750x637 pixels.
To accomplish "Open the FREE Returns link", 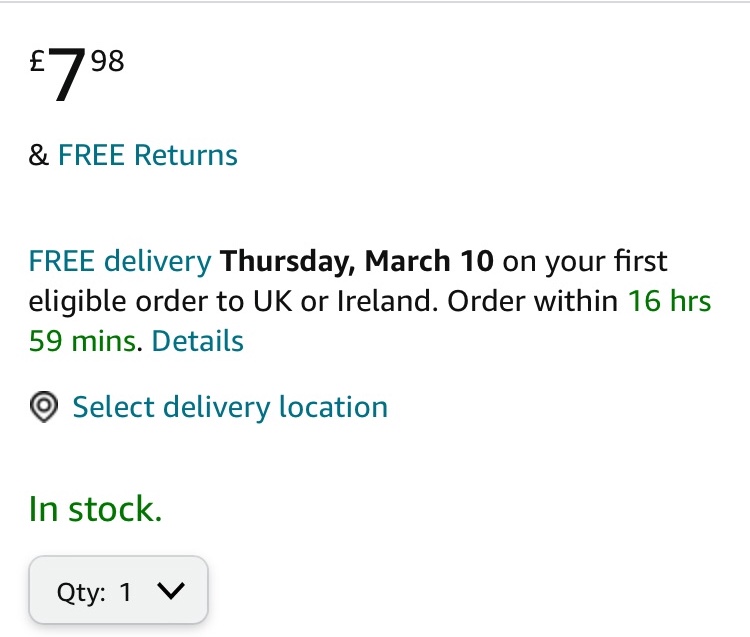I will click(x=148, y=156).
